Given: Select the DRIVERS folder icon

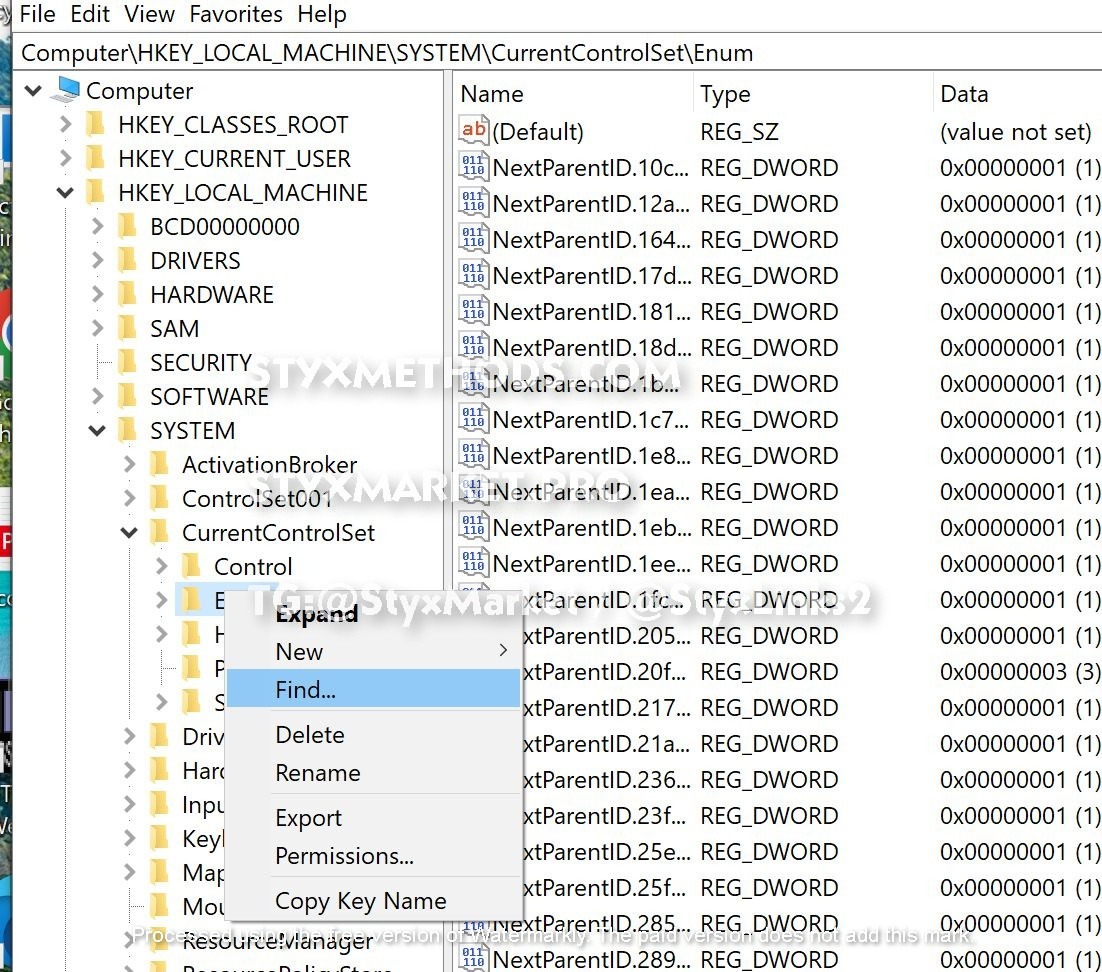Looking at the screenshot, I should pyautogui.click(x=128, y=259).
